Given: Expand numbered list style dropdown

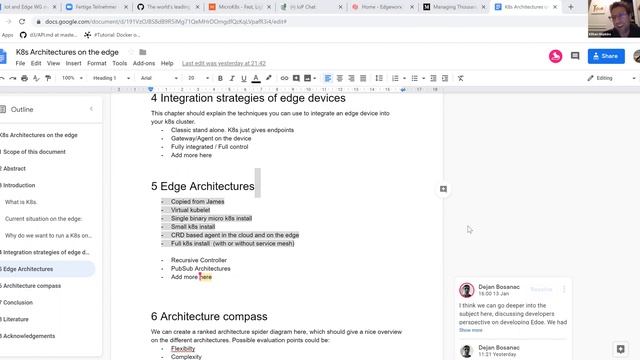Looking at the screenshot, I should (404, 78).
